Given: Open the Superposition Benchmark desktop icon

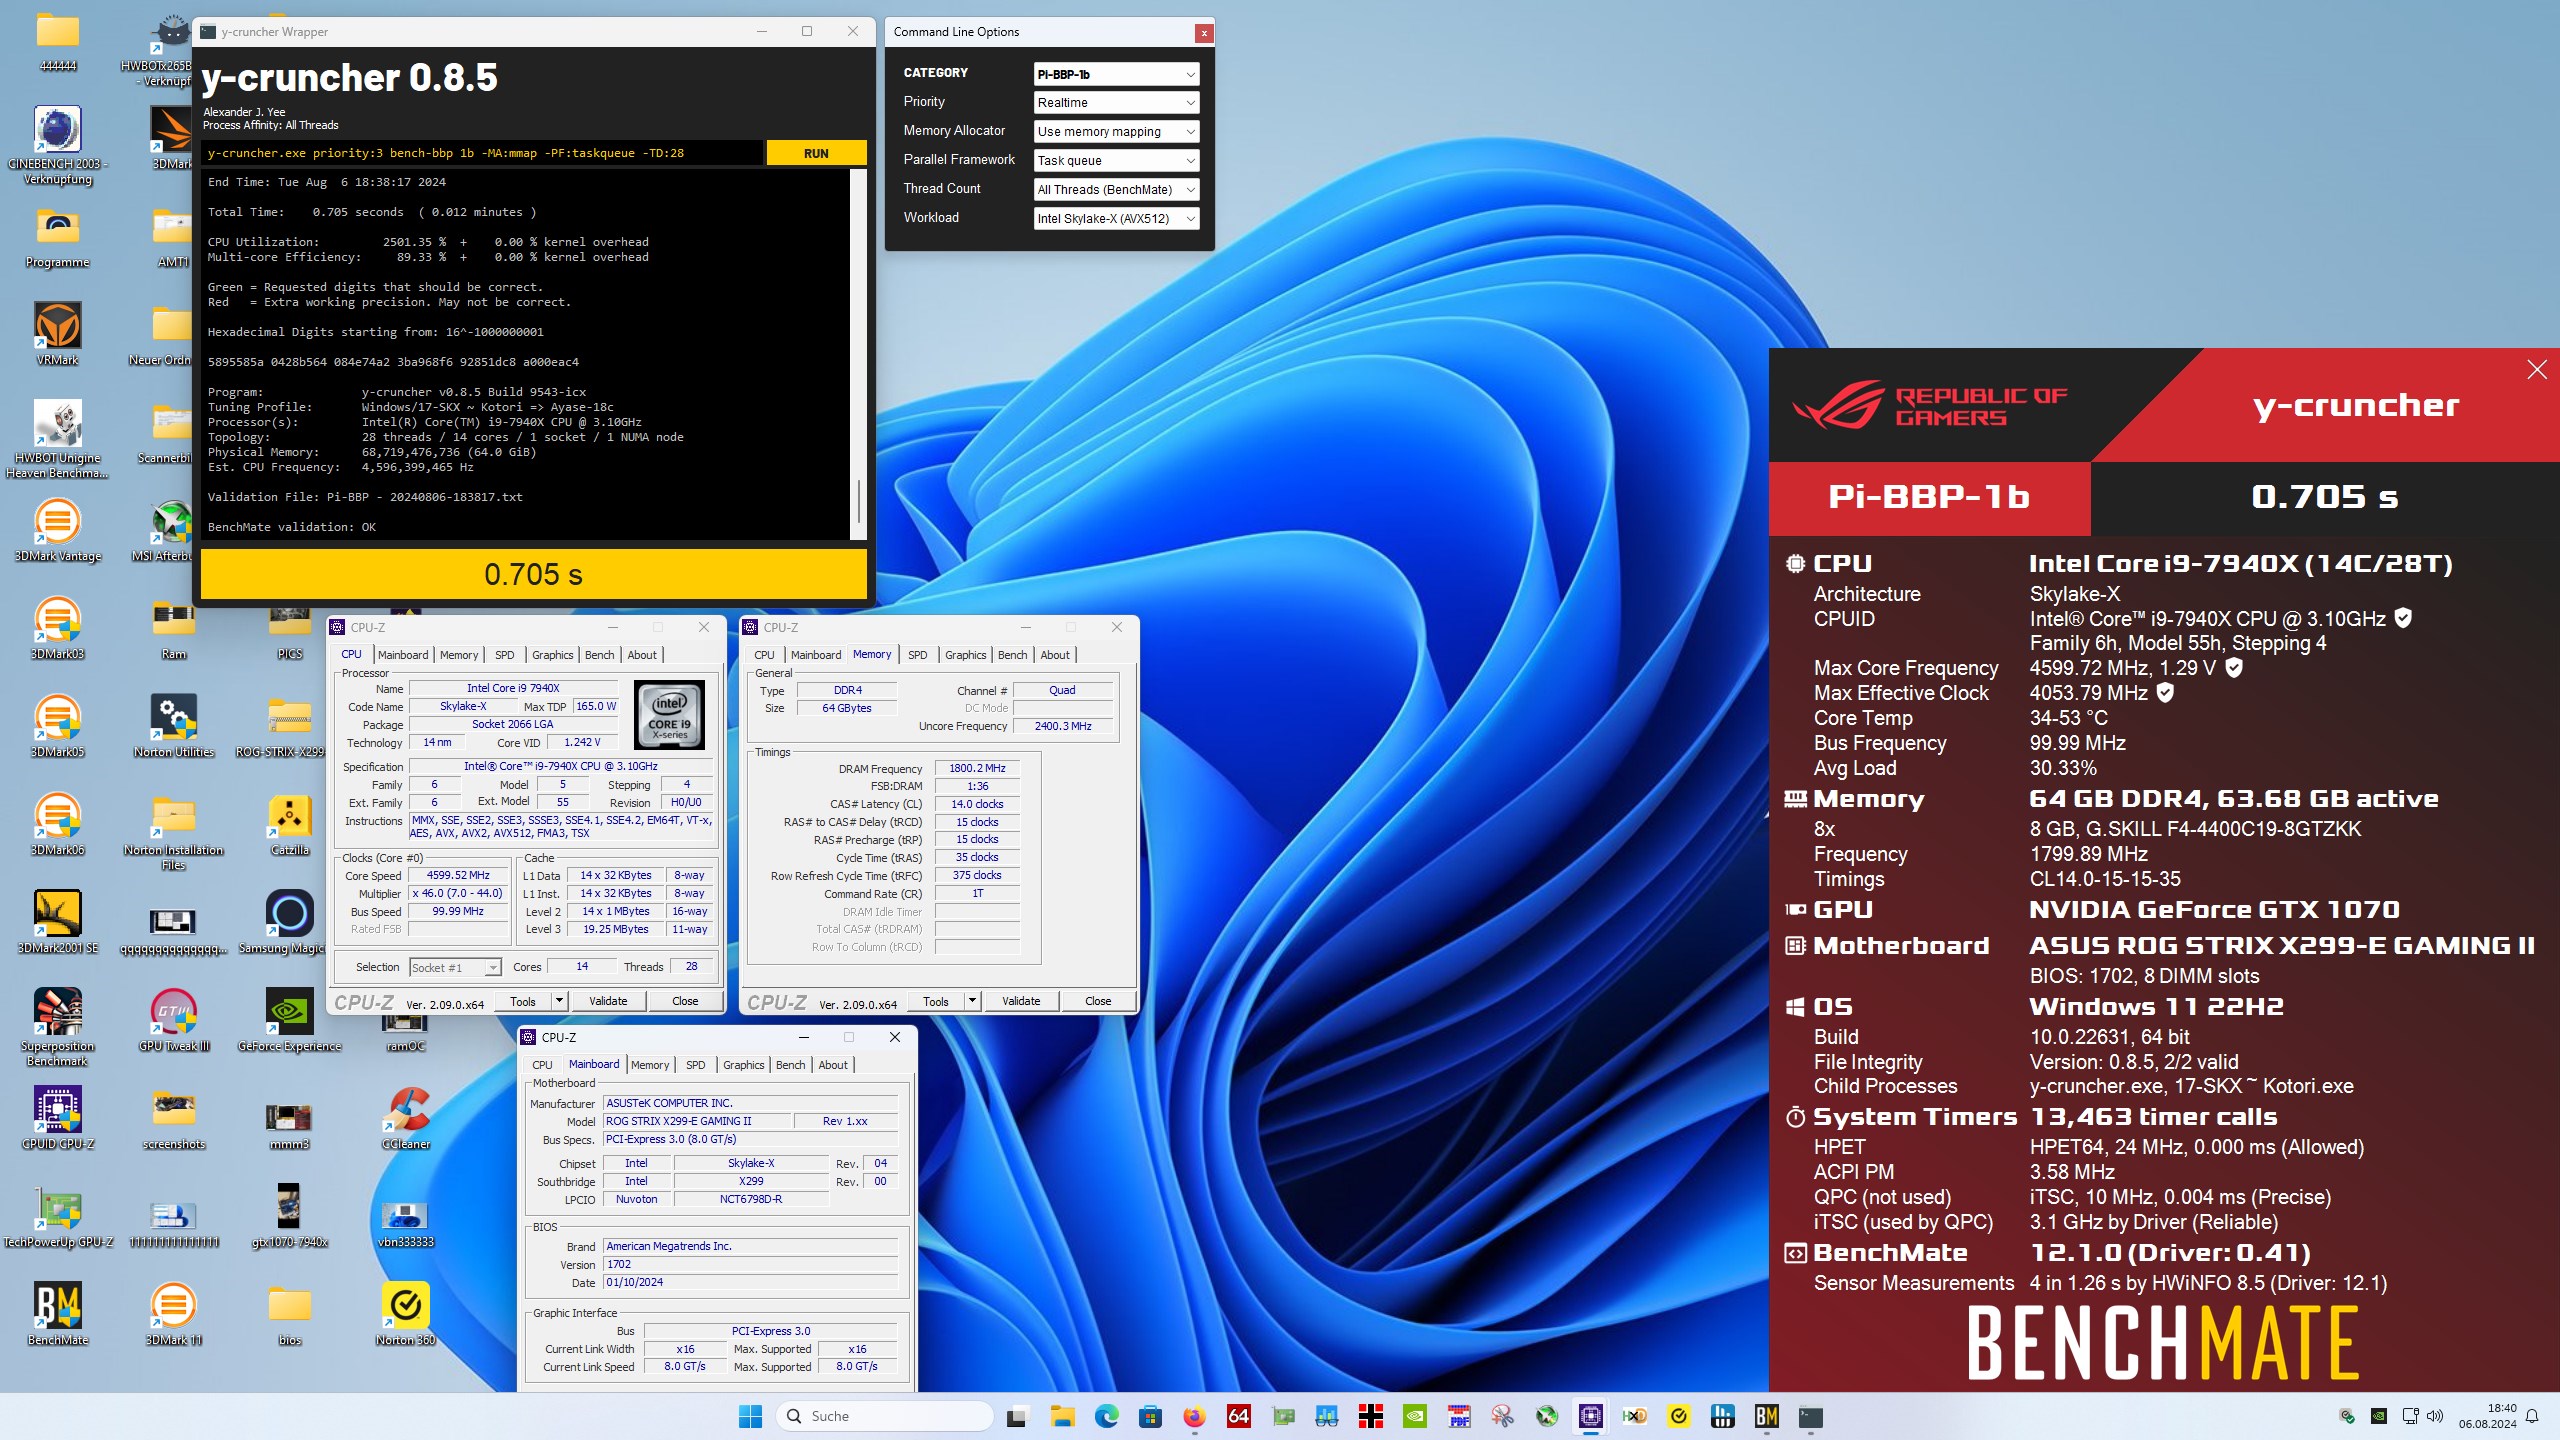Looking at the screenshot, I should pyautogui.click(x=58, y=1027).
